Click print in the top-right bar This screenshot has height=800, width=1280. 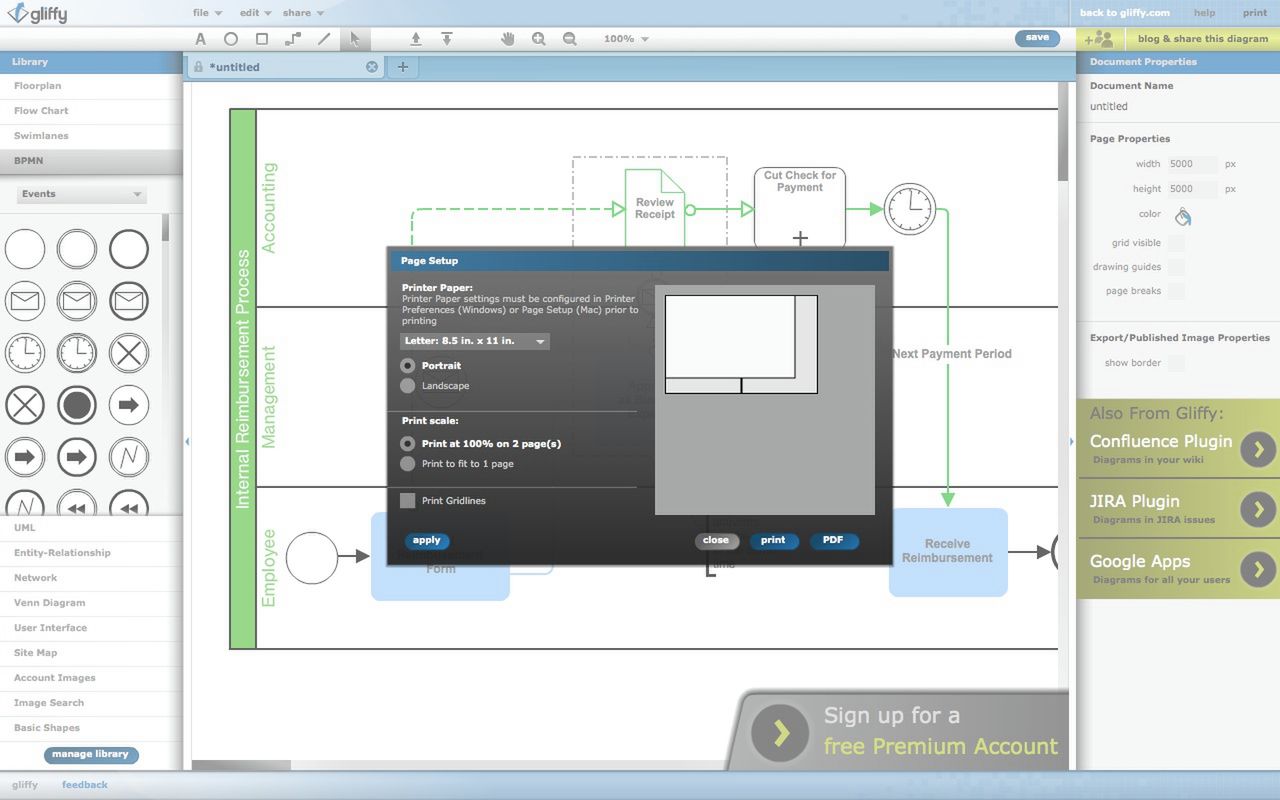pos(1255,13)
